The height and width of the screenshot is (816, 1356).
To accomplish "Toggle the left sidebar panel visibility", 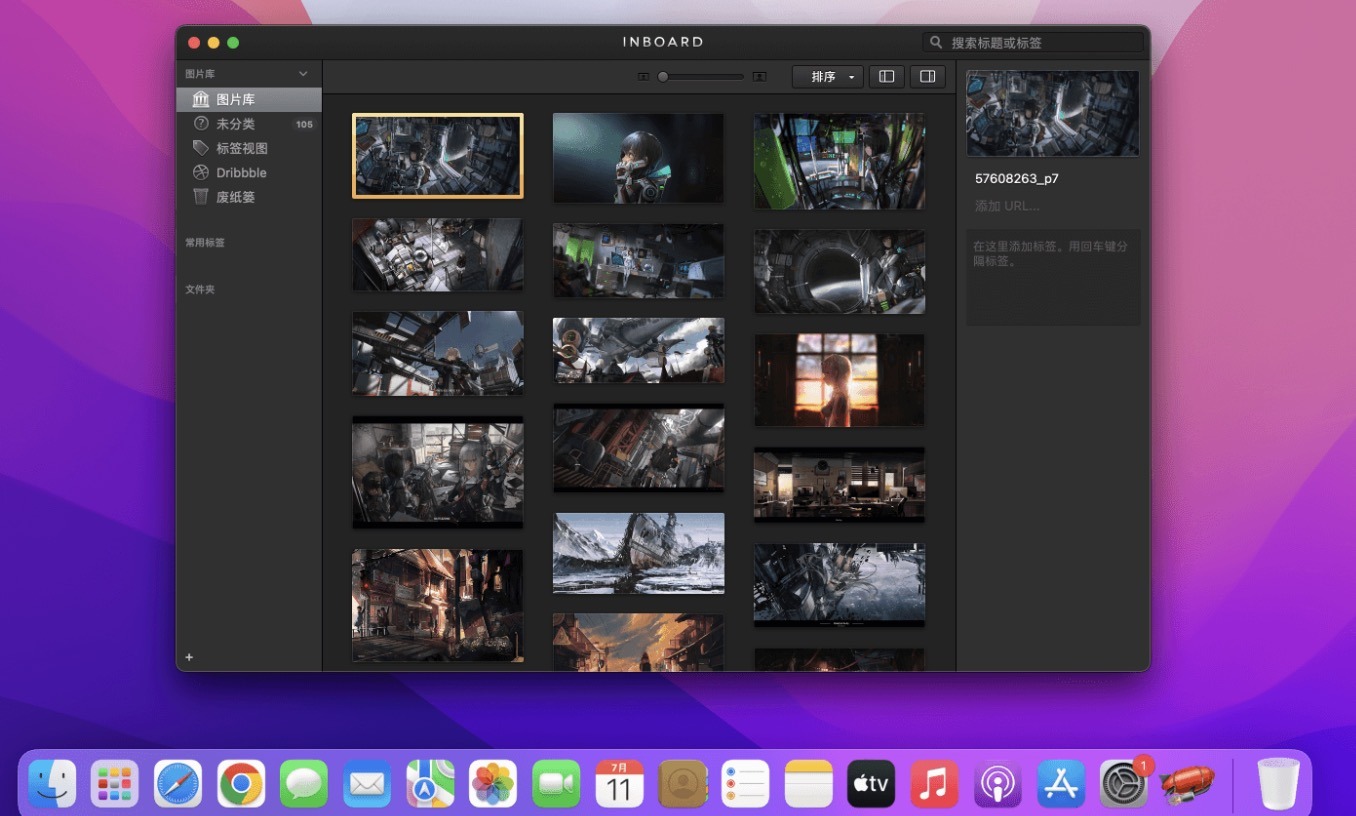I will 886,77.
